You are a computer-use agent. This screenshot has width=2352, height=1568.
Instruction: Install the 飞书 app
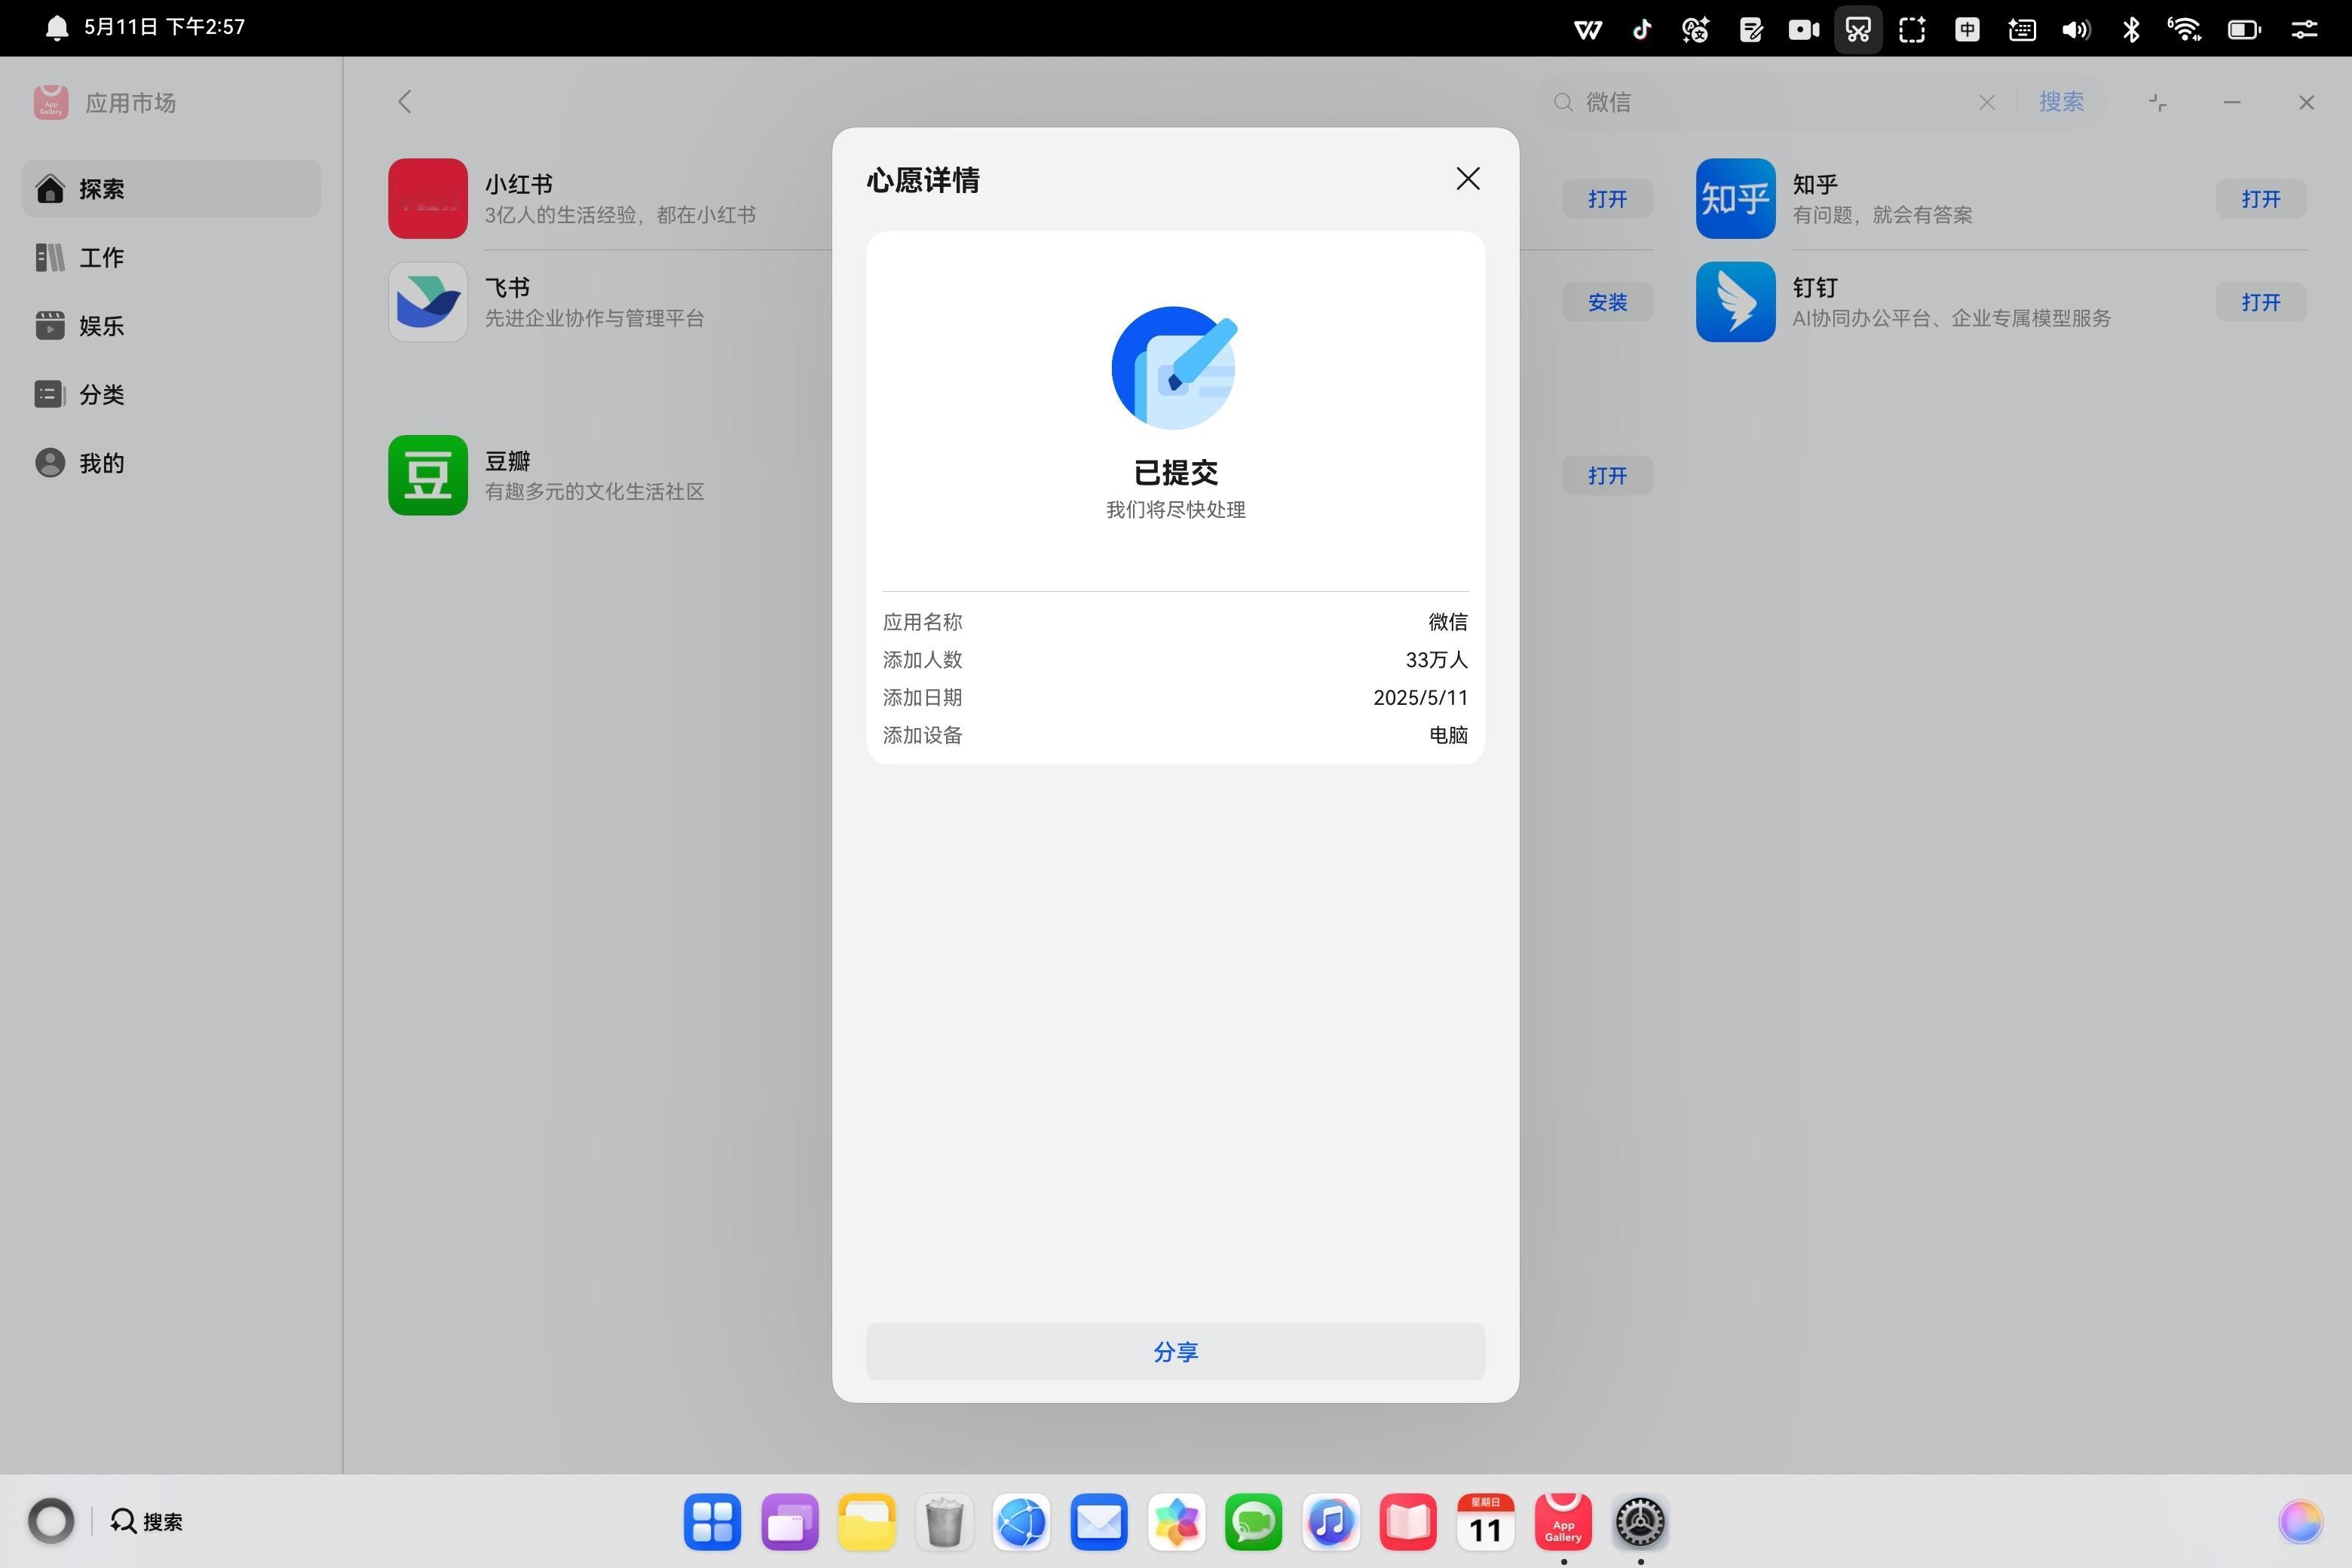[x=1606, y=302]
